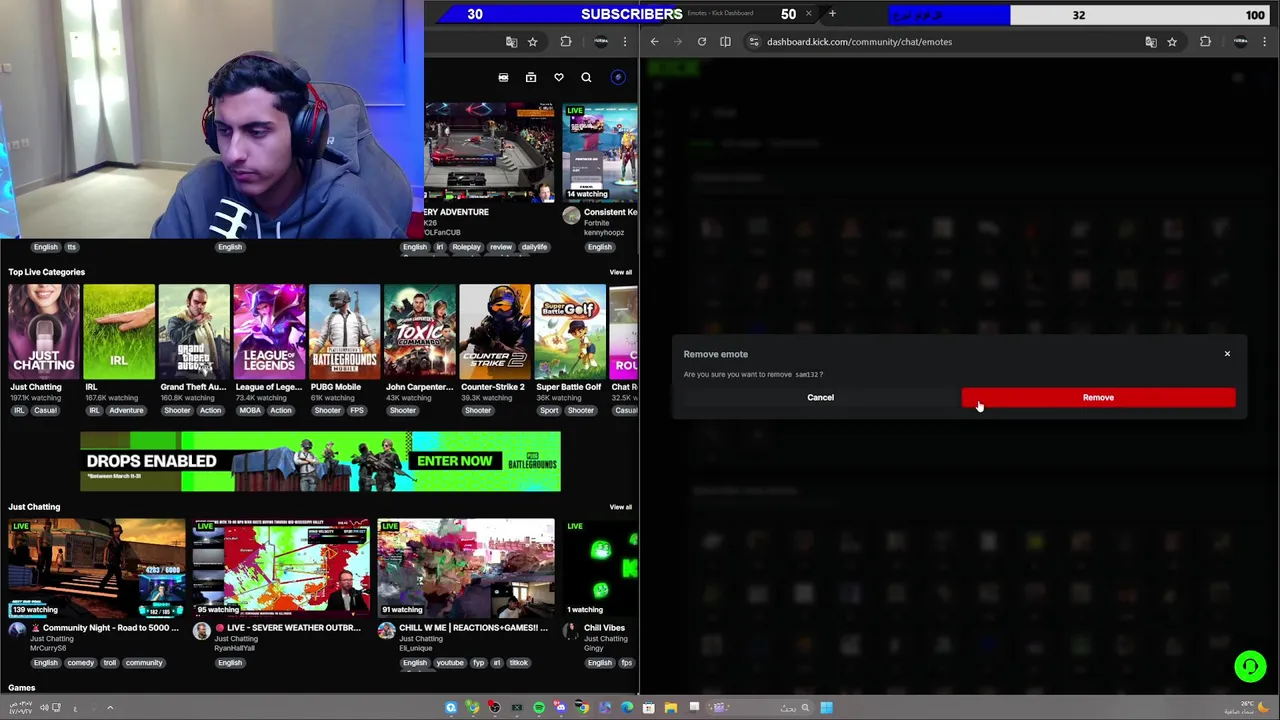1280x720 pixels.
Task: Open site info icon in dashboard address bar
Action: pos(754,42)
